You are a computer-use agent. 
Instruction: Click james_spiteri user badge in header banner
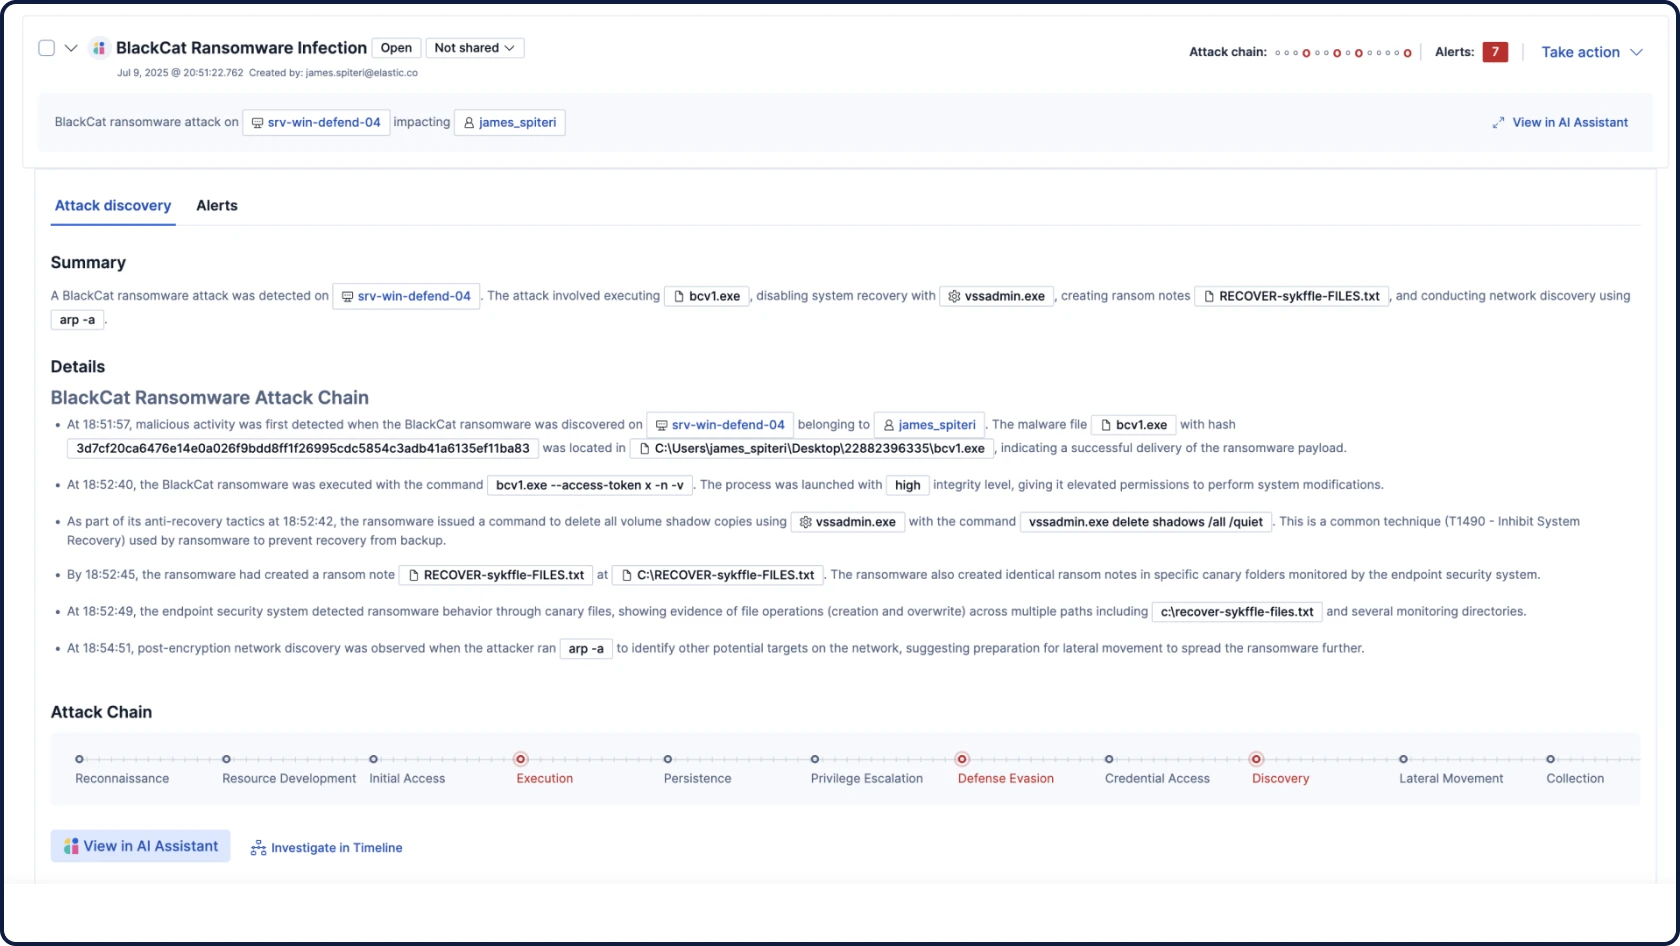coord(510,122)
